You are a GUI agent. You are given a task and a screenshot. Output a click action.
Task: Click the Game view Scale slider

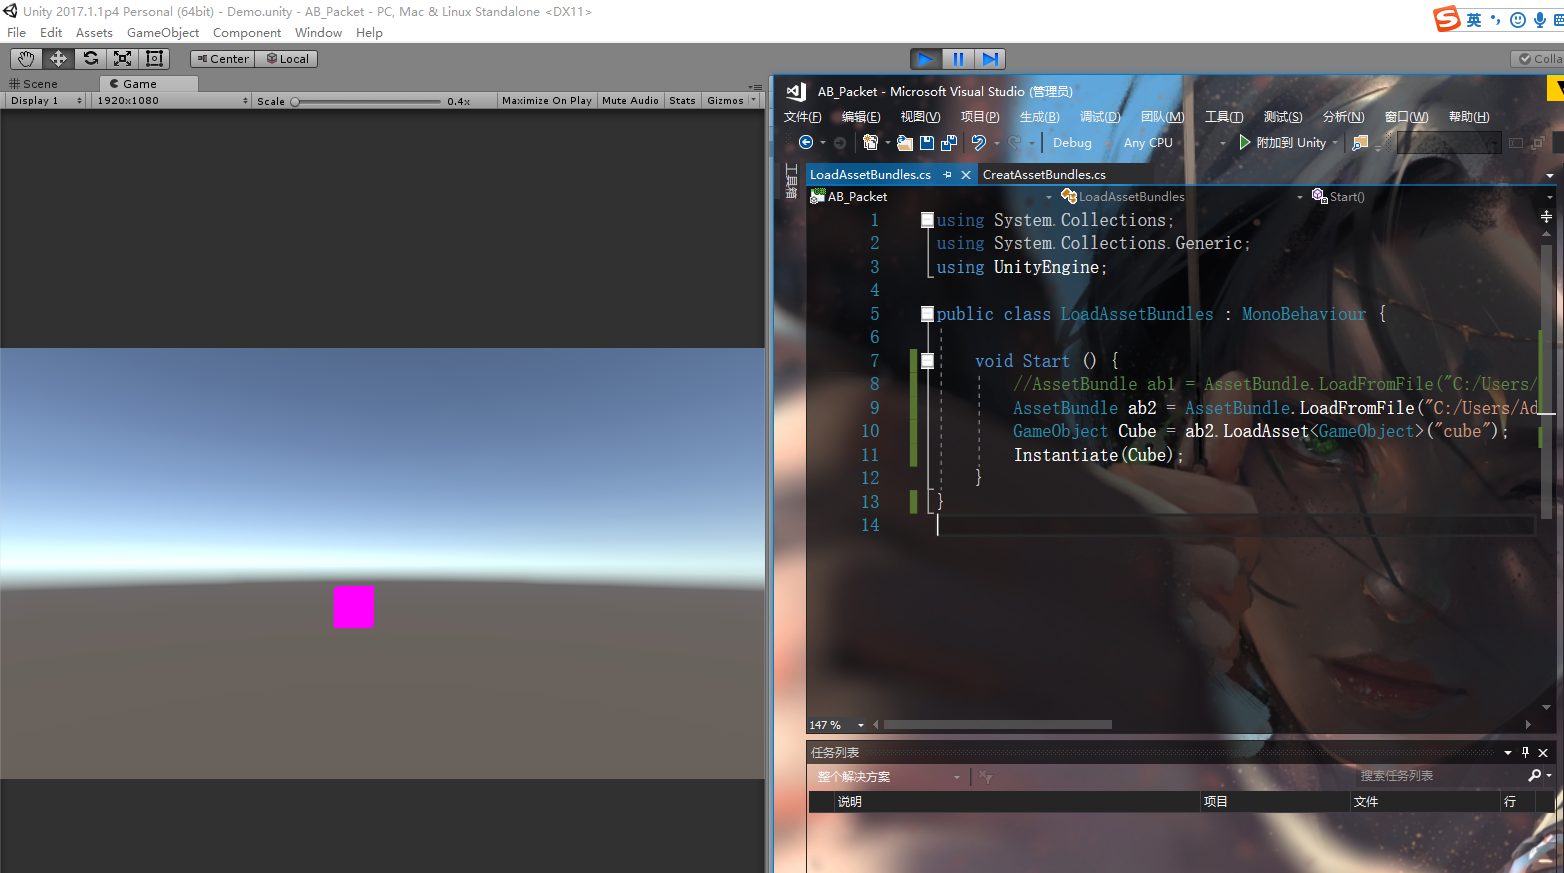click(x=366, y=101)
